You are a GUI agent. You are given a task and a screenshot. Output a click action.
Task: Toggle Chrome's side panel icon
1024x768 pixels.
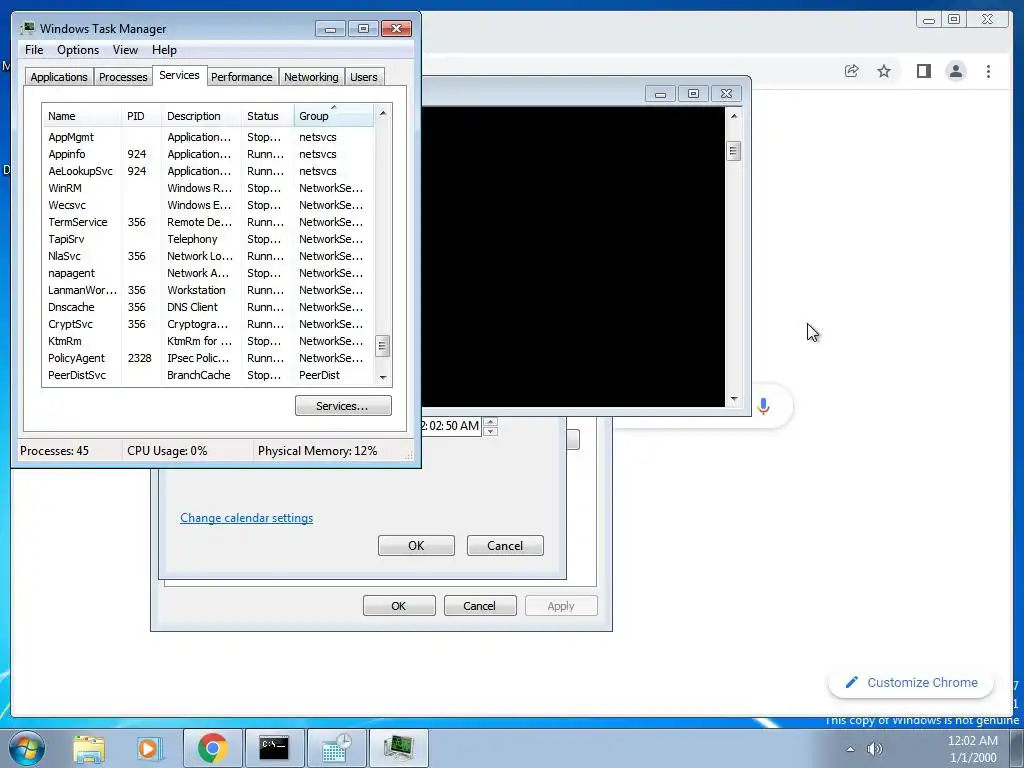[x=923, y=71]
